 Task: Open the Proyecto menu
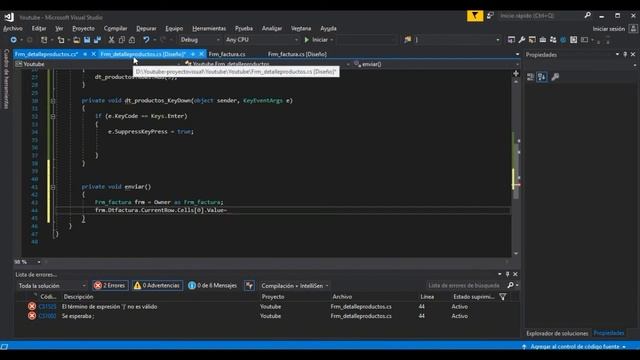point(83,29)
